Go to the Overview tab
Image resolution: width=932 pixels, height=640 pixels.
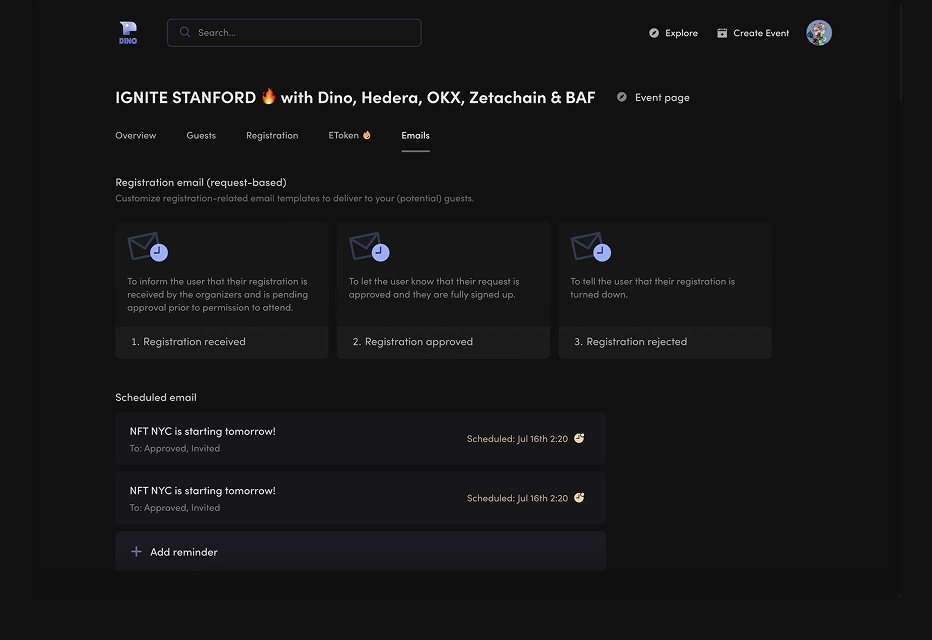click(x=135, y=135)
